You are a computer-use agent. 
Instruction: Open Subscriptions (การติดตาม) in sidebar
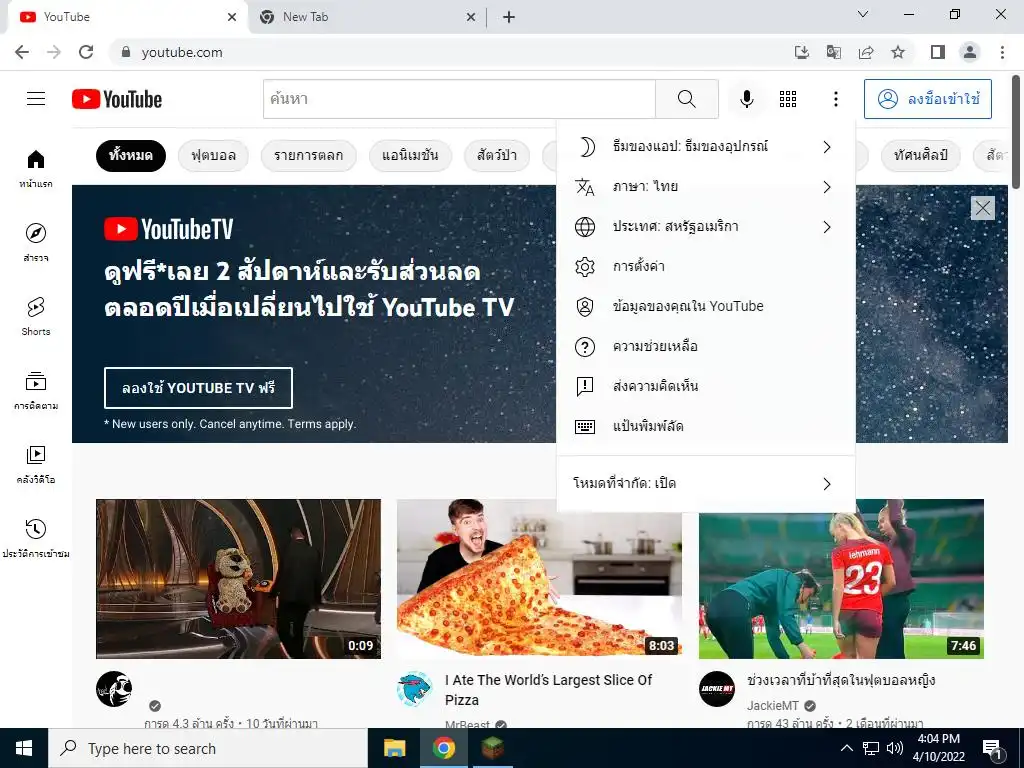[x=36, y=391]
